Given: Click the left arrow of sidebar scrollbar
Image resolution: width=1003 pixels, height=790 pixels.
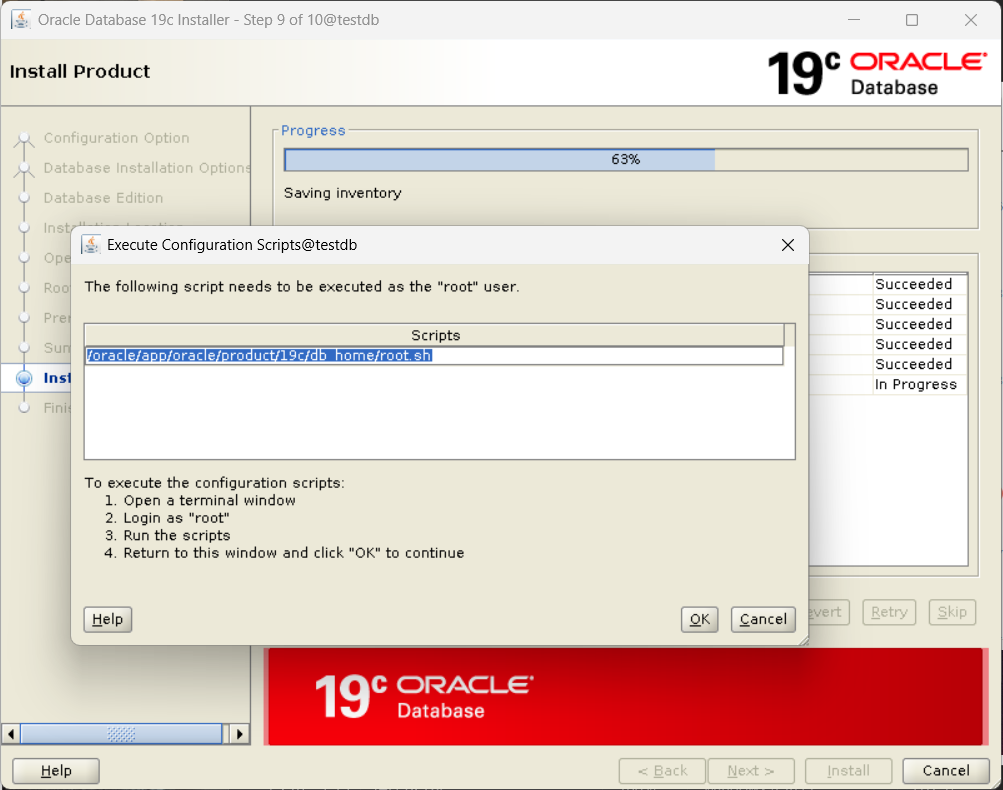Looking at the screenshot, I should [x=10, y=734].
